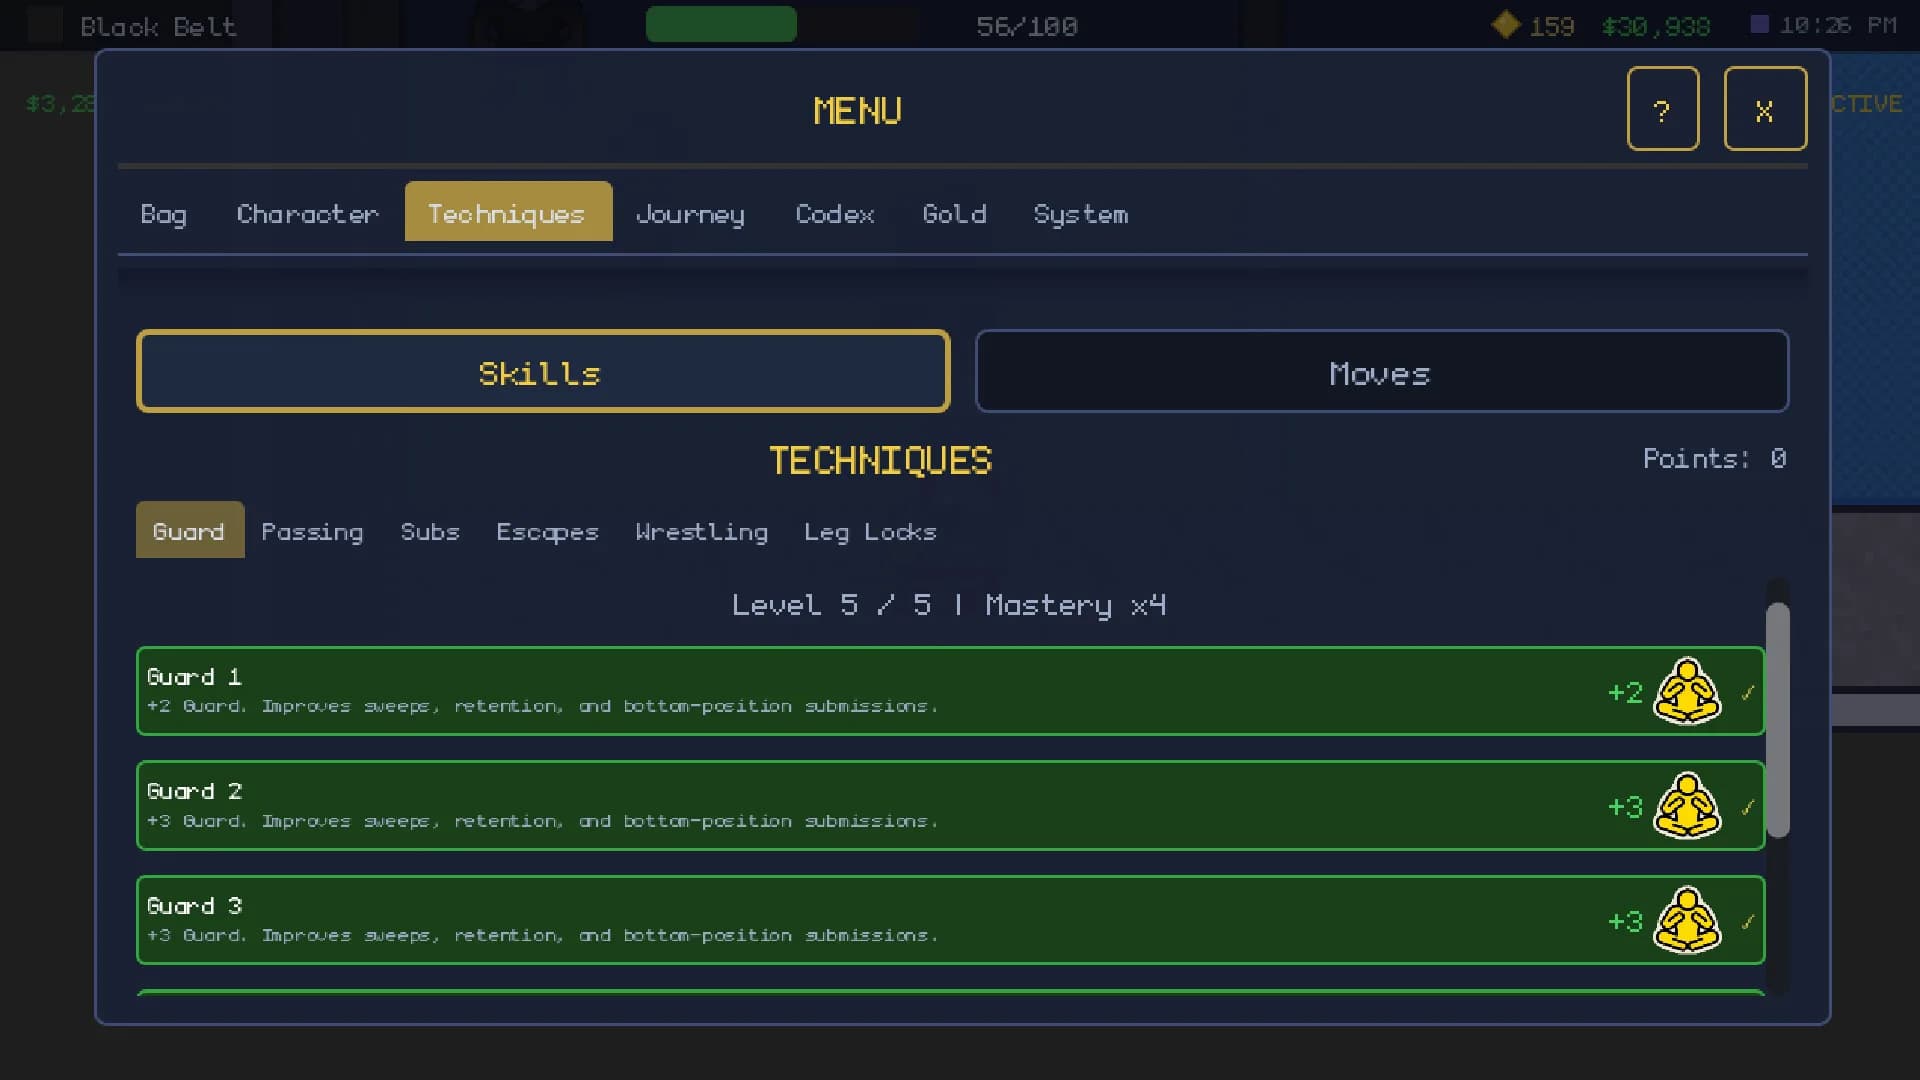Click the checkmark on the Guard 1 row

pyautogui.click(x=1747, y=692)
